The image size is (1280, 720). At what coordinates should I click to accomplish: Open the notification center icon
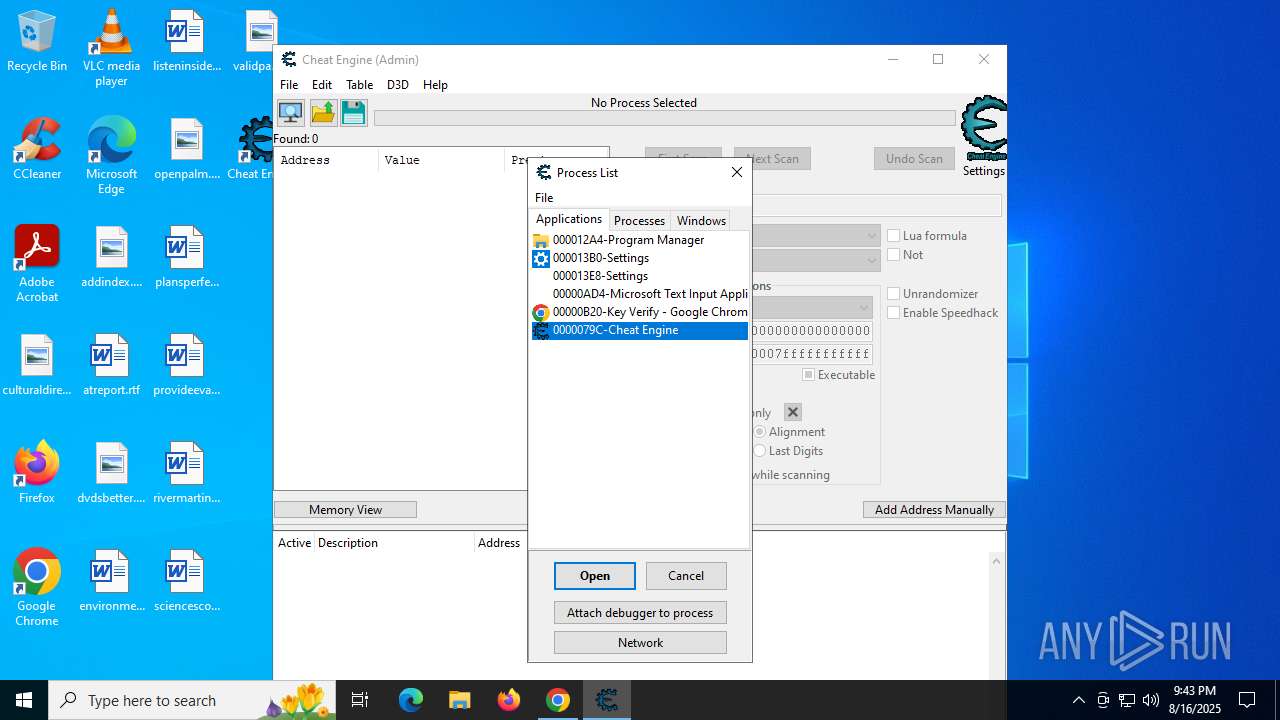[x=1247, y=700]
